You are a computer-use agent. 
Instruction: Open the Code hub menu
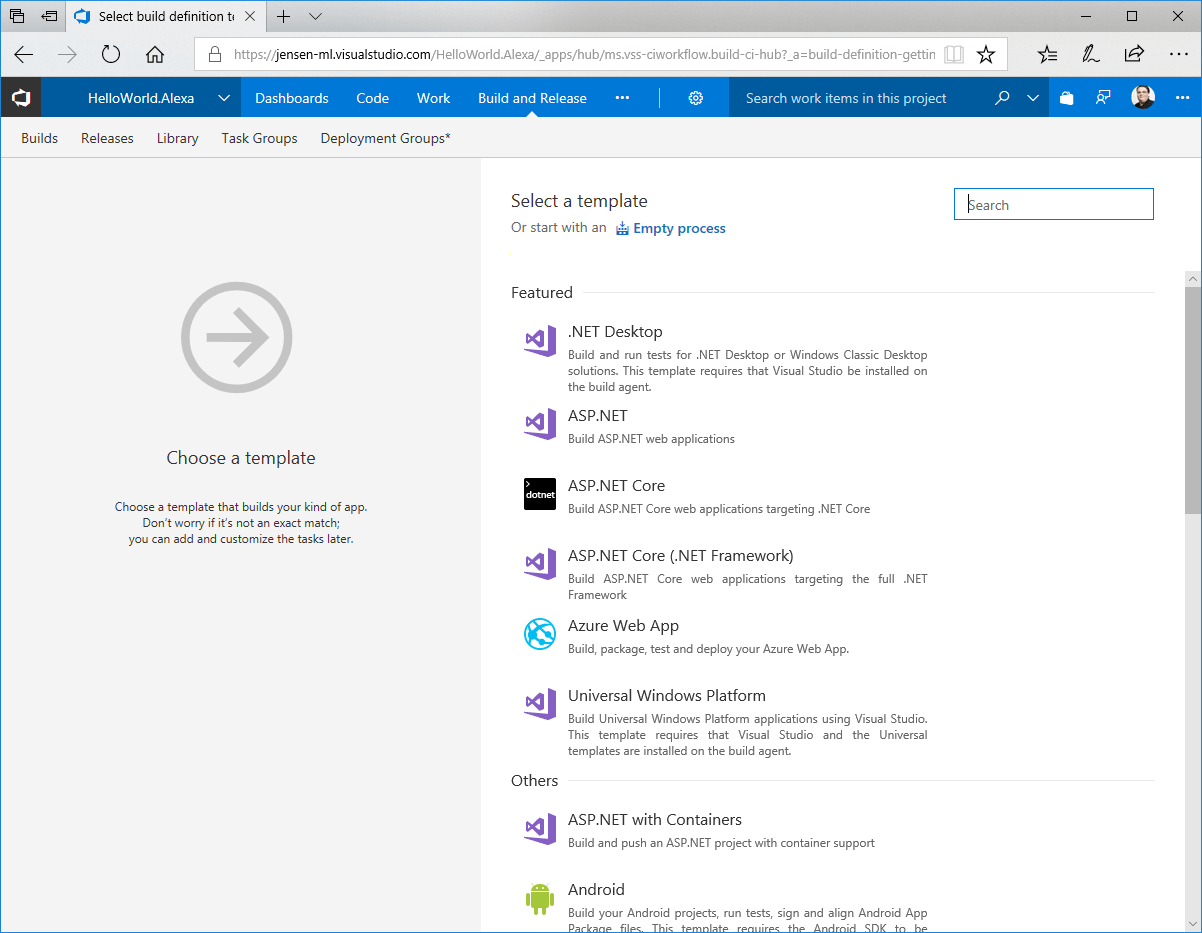coord(372,98)
